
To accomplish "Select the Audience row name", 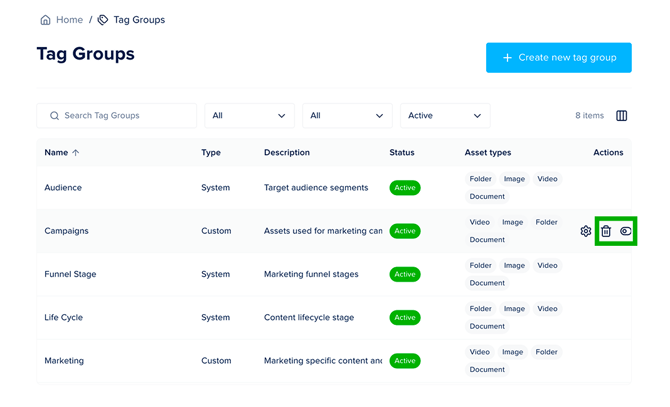I will coord(63,187).
